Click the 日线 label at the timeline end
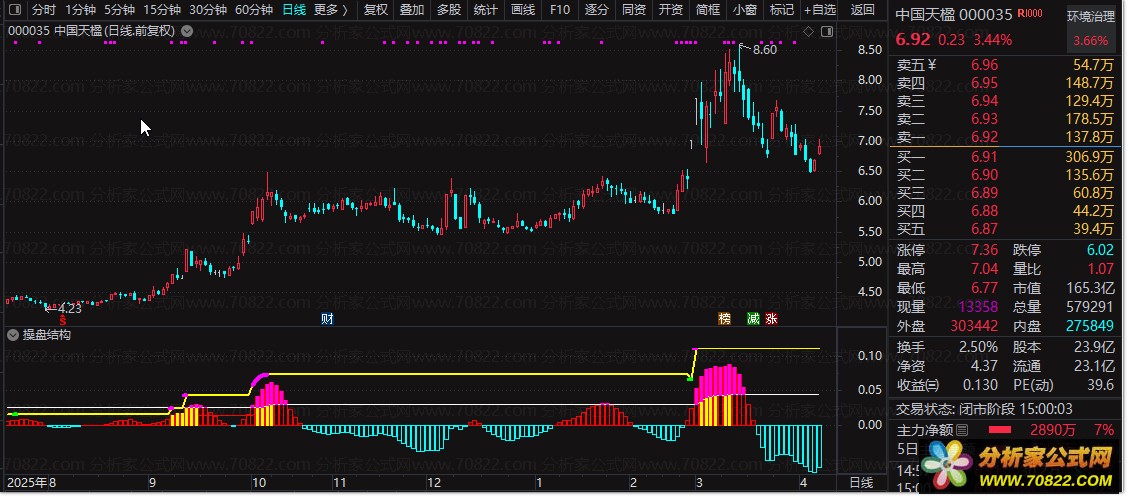 click(x=861, y=483)
